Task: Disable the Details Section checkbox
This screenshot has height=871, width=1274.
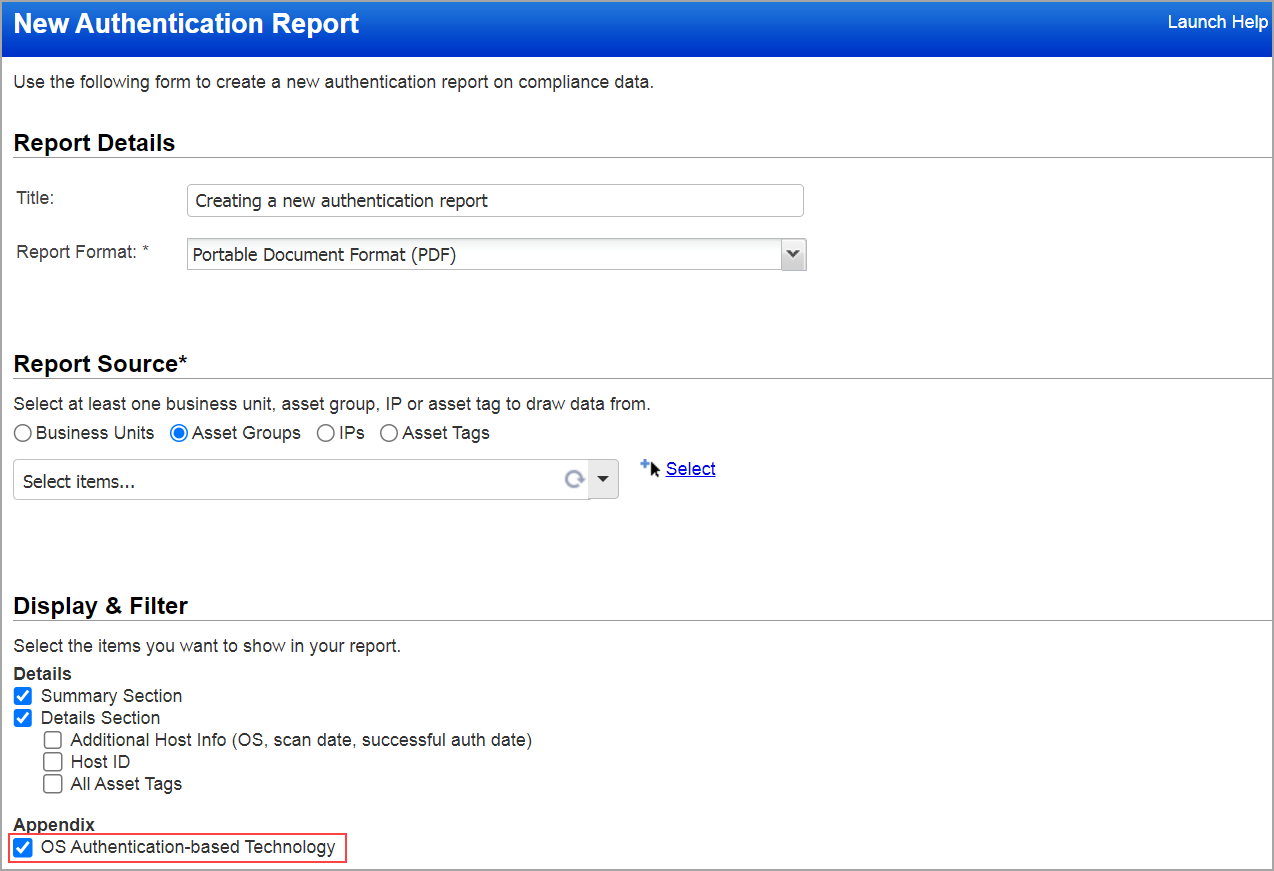Action: (x=22, y=718)
